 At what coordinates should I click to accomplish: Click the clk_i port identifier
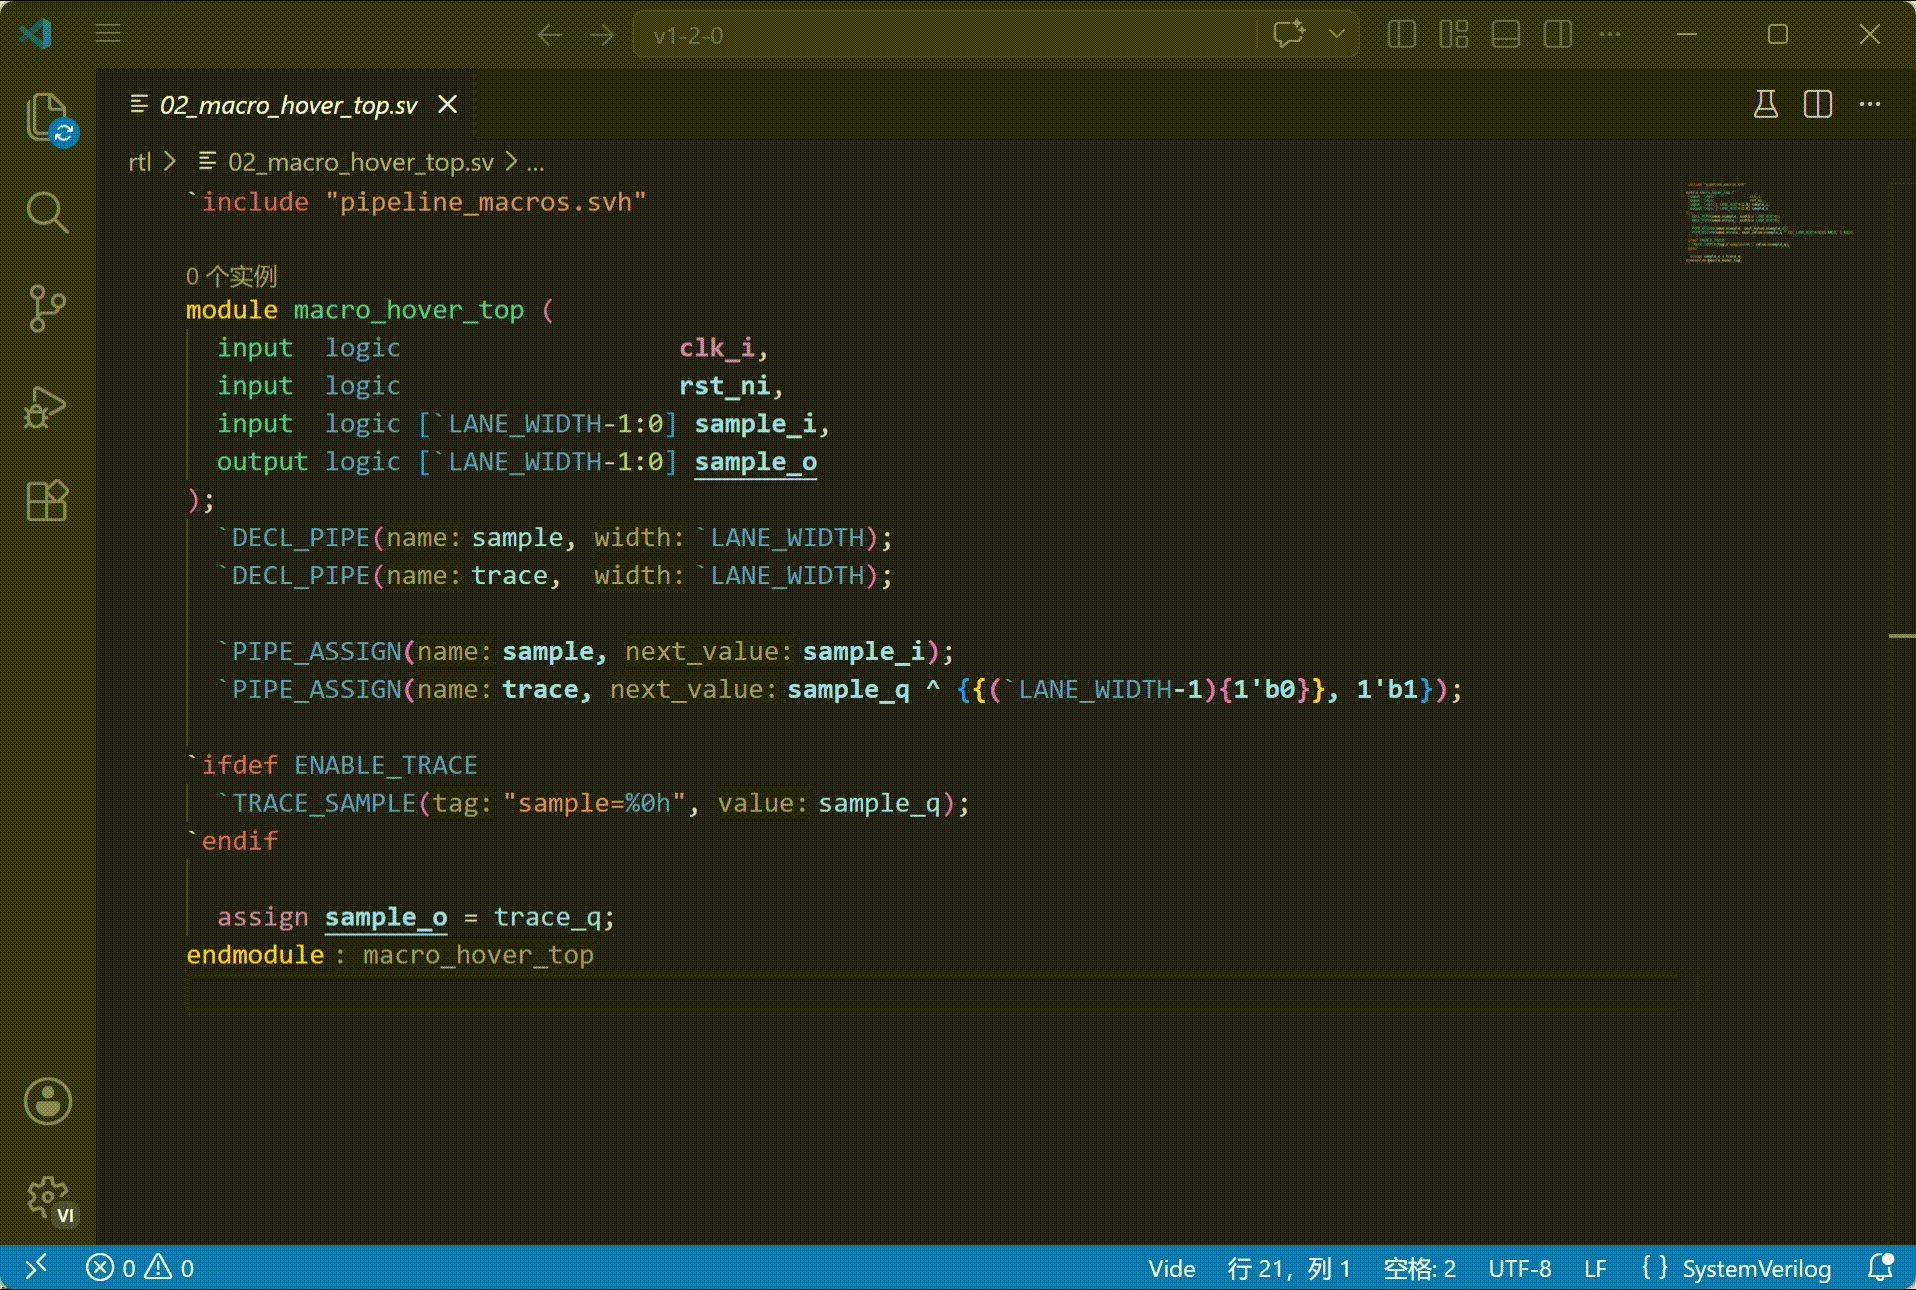(x=716, y=348)
